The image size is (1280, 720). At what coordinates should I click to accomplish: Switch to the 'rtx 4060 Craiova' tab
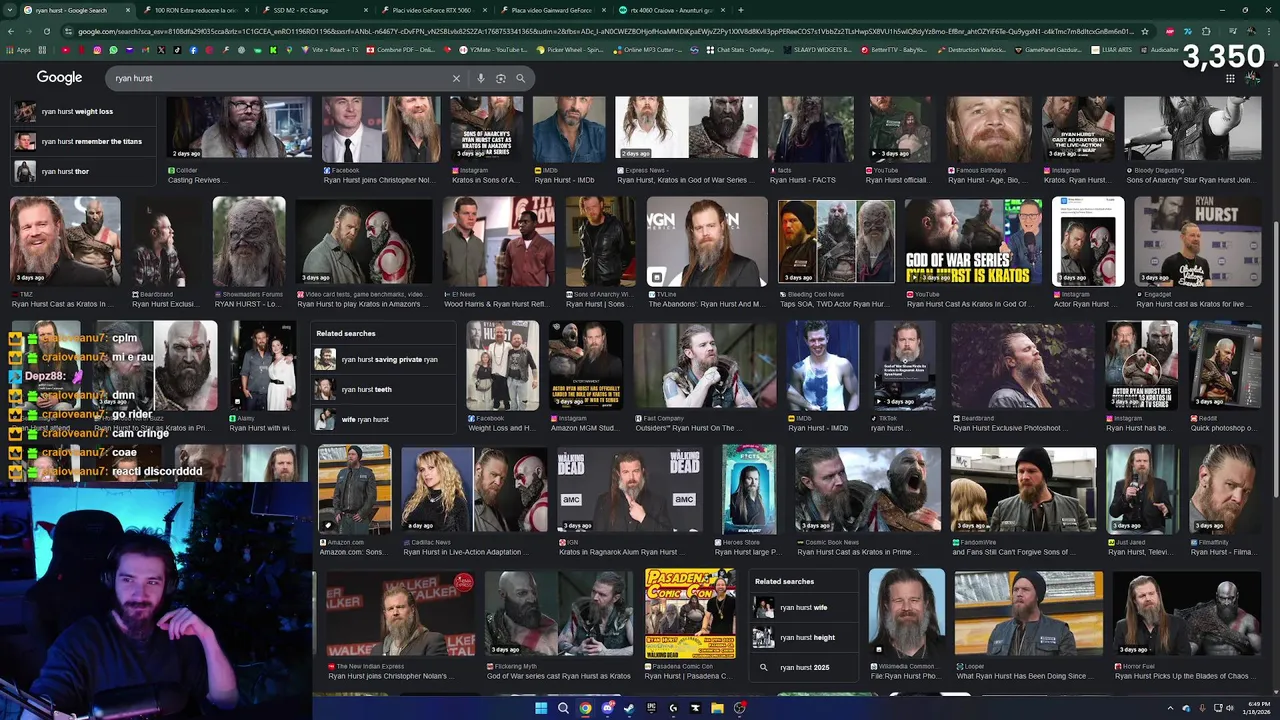coord(670,10)
